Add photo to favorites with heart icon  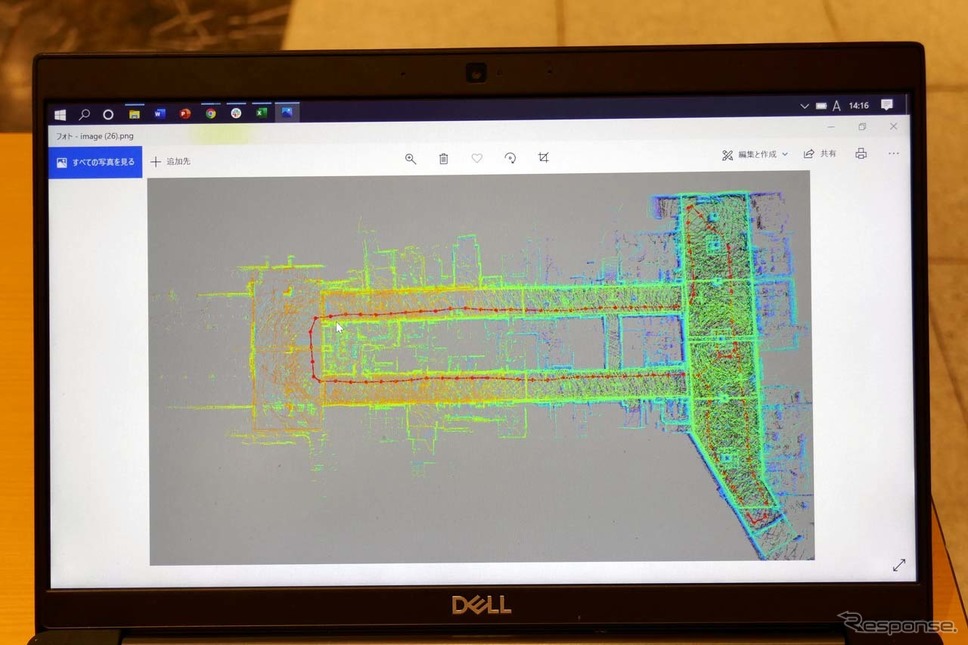477,158
